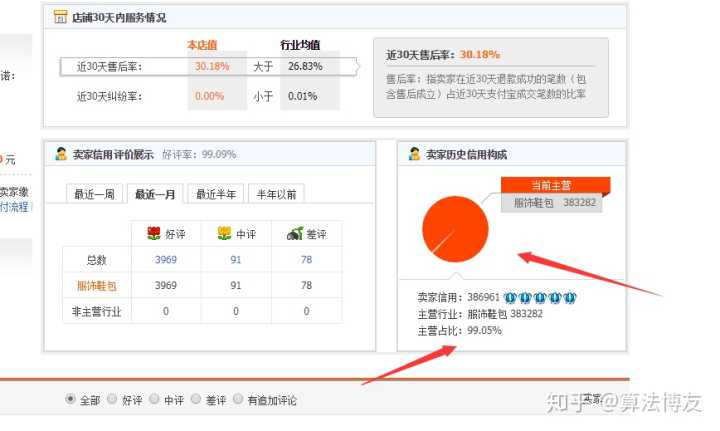This screenshot has height=431, width=720.
Task: Click the 主营行业: 服饰鞋包 383282 text
Action: 480,314
